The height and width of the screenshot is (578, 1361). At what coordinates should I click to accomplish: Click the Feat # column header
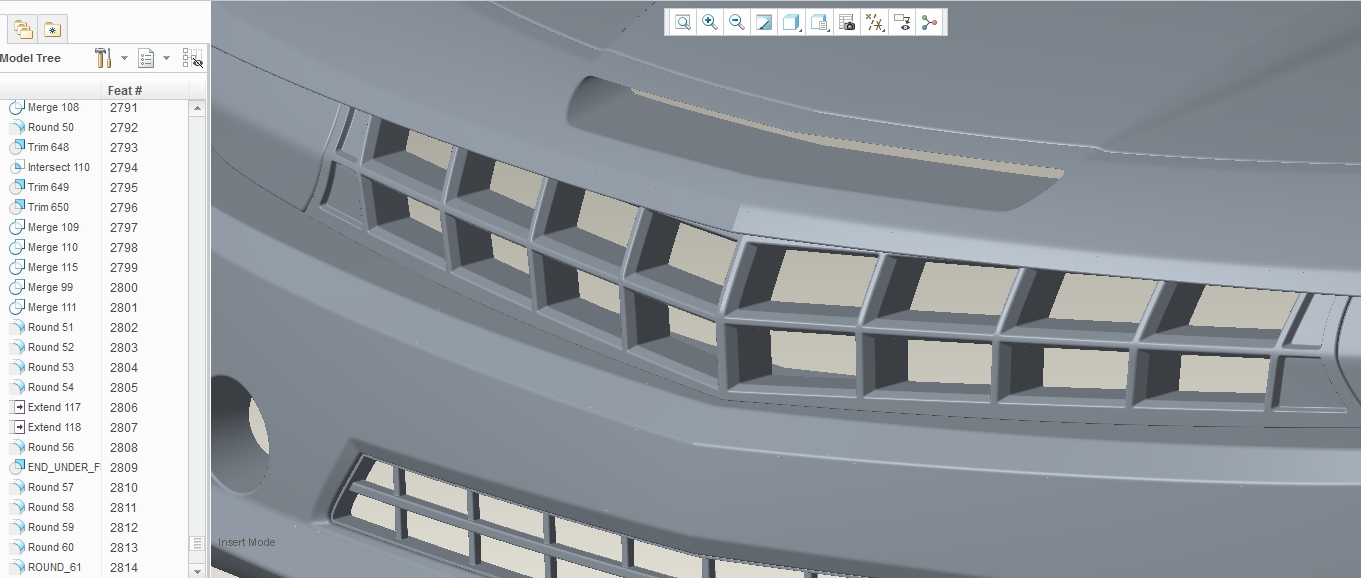click(x=125, y=90)
